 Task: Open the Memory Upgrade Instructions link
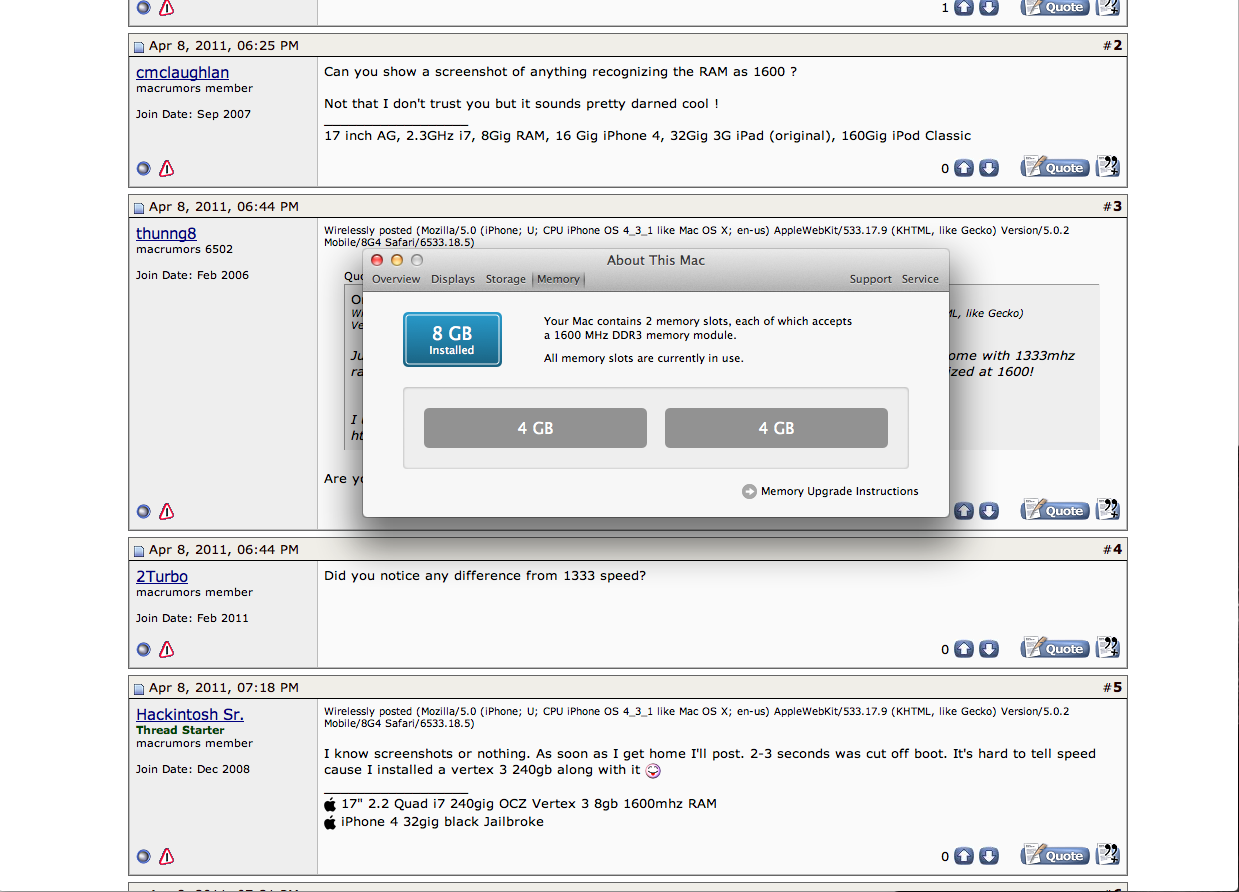(839, 491)
